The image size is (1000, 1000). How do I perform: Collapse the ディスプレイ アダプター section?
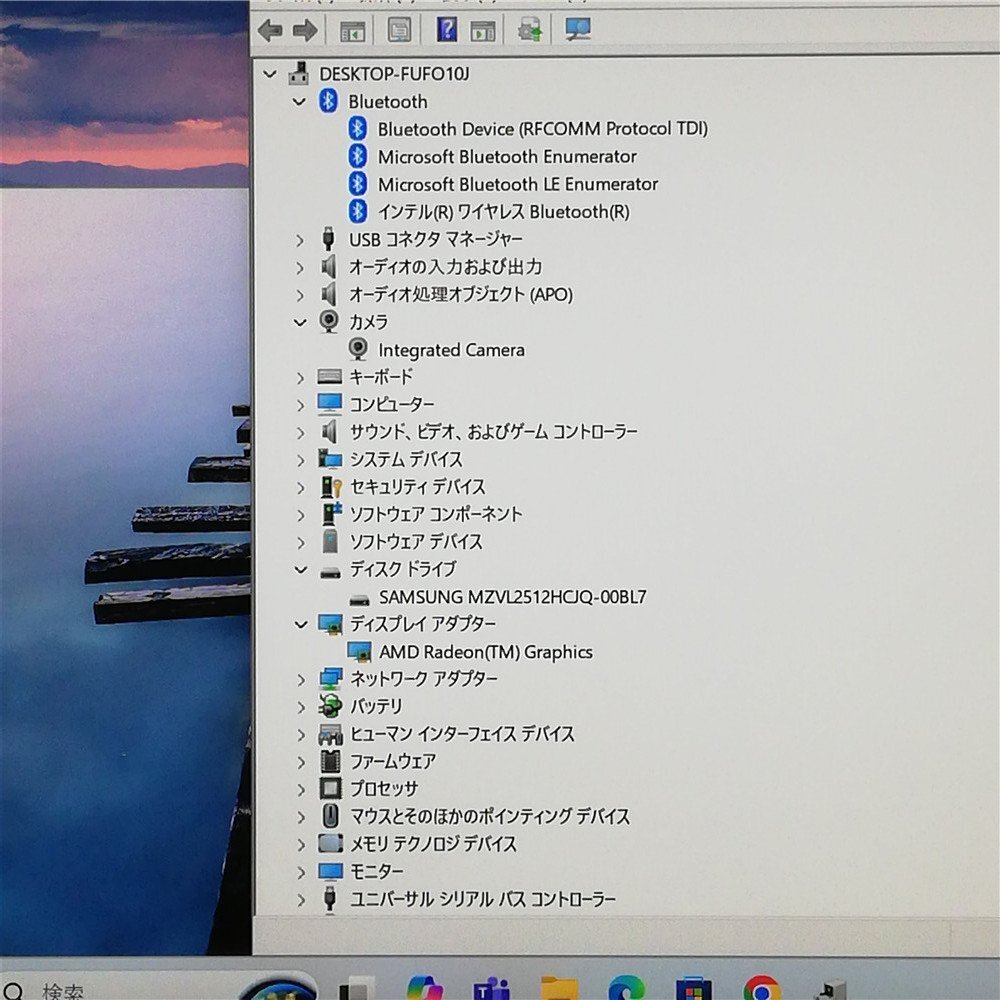(x=300, y=624)
